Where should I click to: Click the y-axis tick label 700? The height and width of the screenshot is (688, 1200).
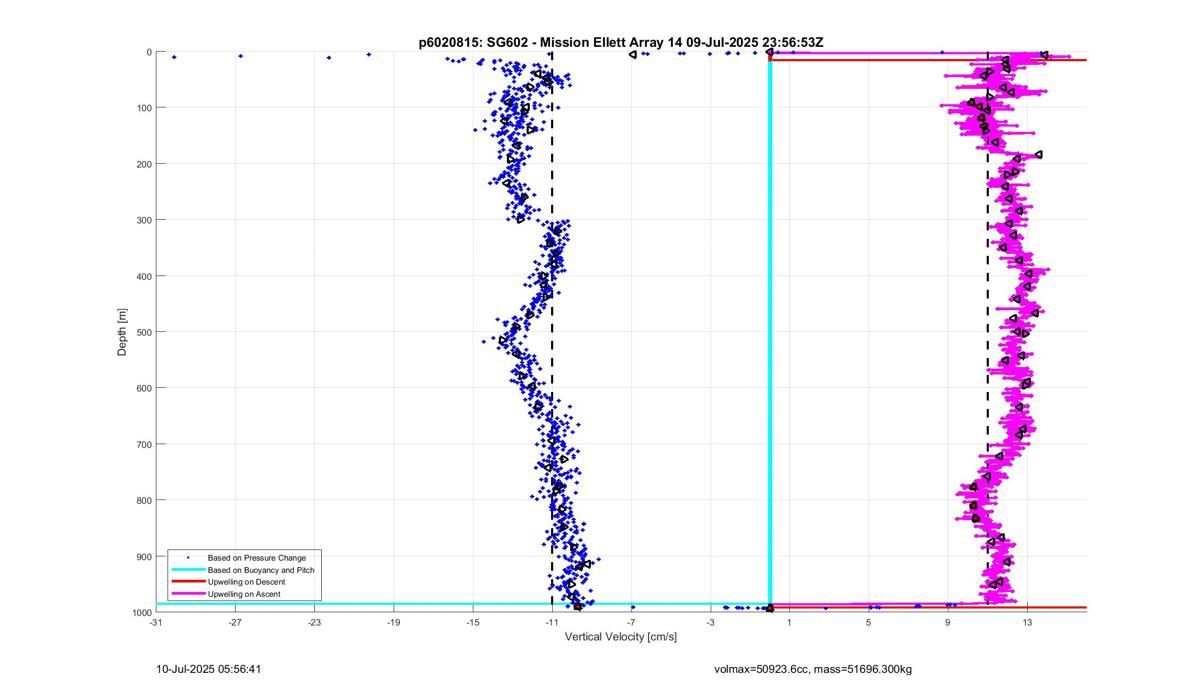(143, 444)
